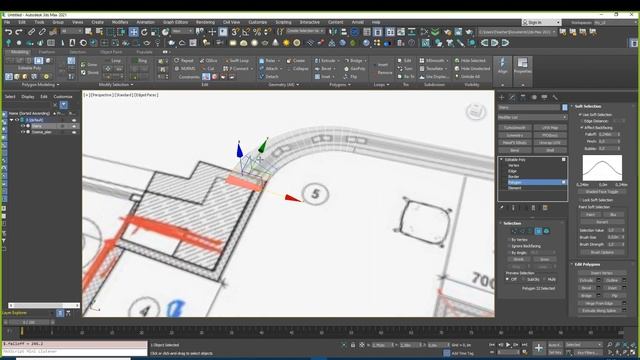This screenshot has width=640, height=360.
Task: Click the Properties icon in ribbon
Action: (522, 63)
